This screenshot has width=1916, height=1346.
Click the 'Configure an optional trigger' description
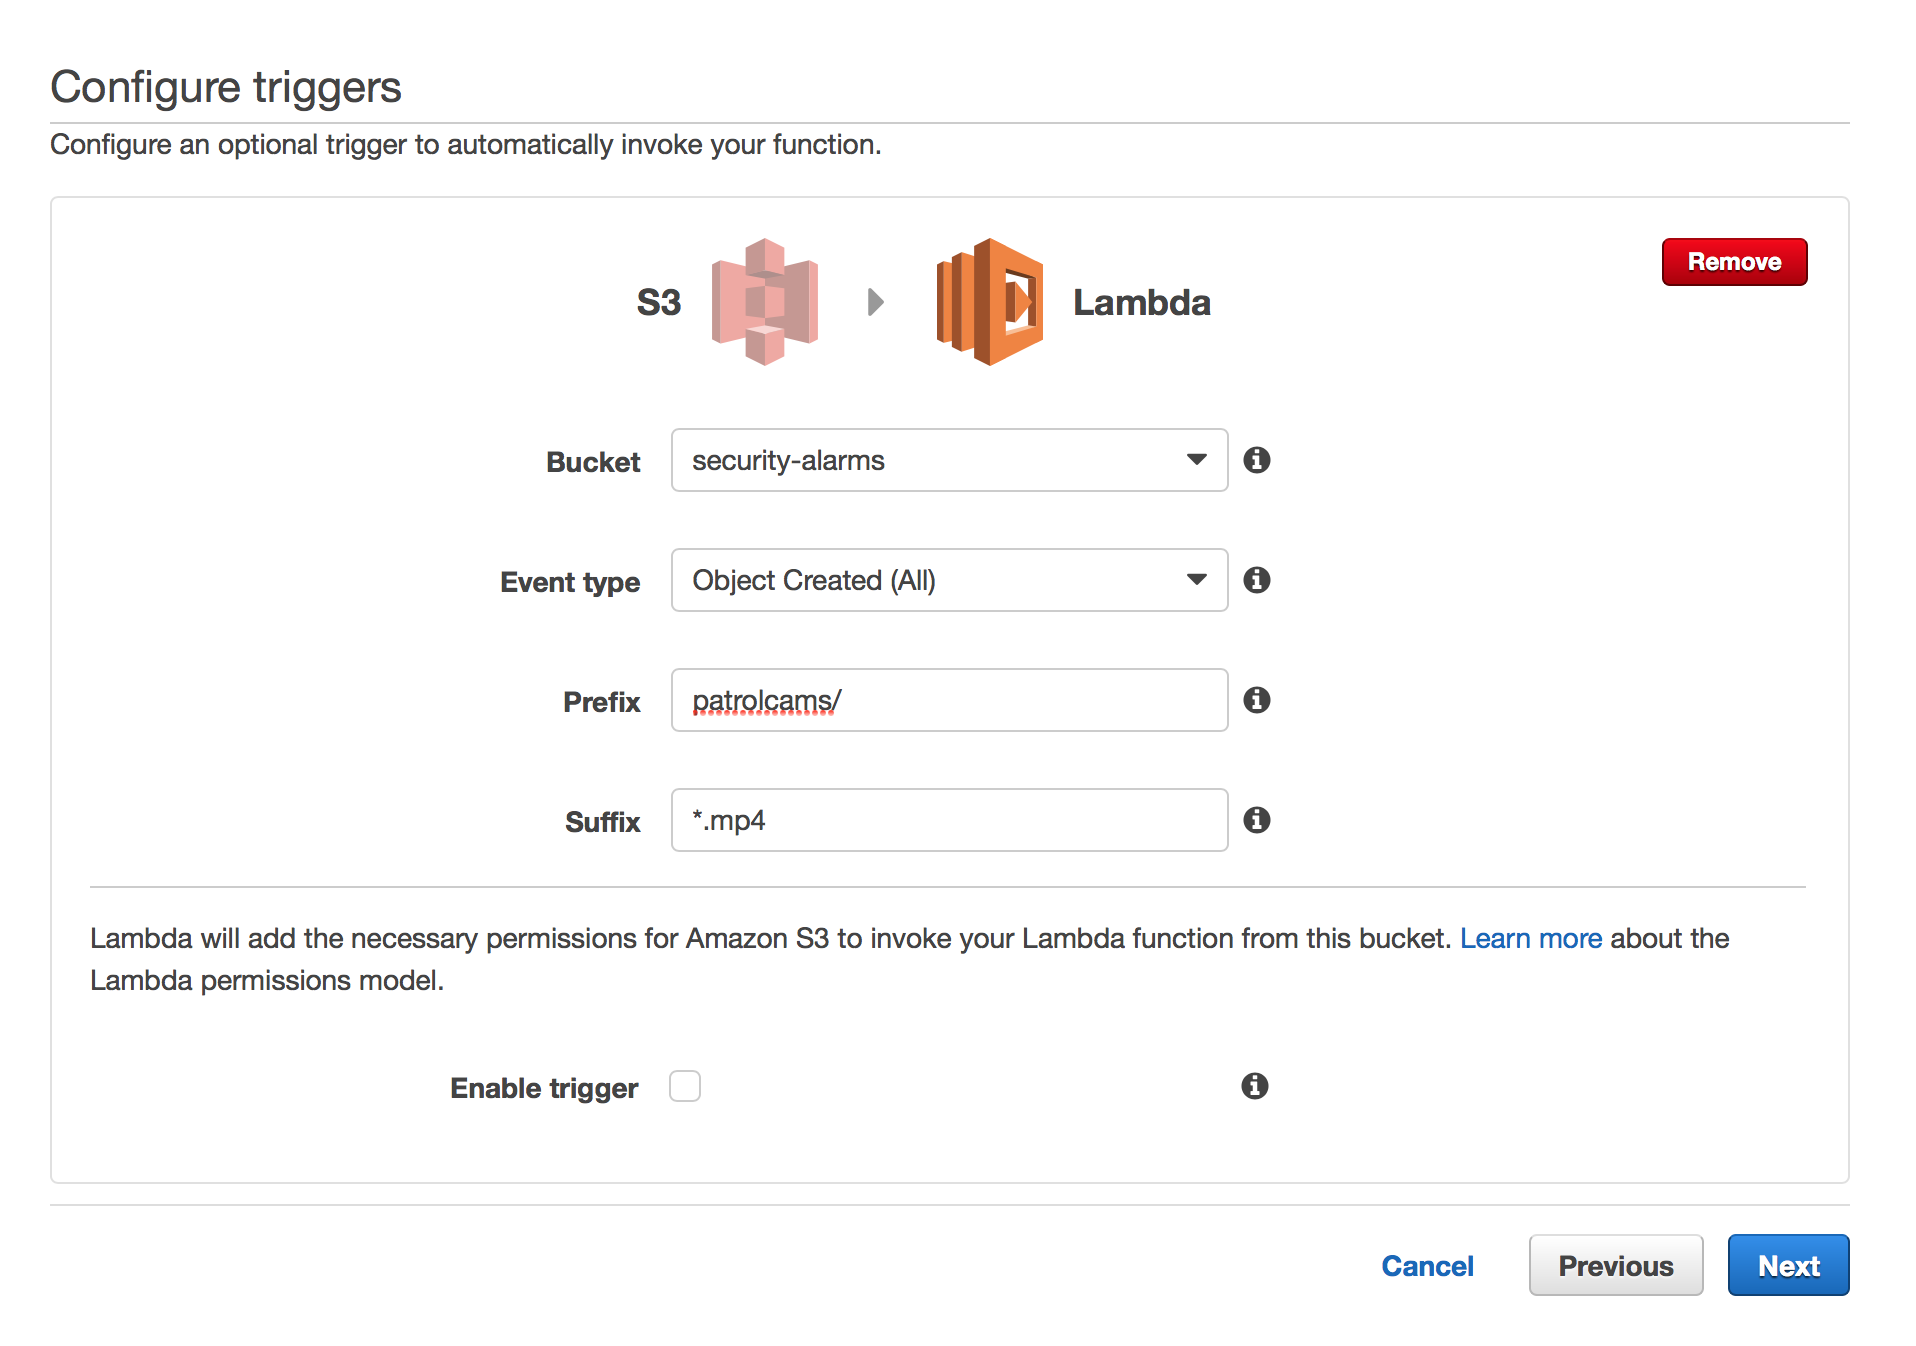click(466, 145)
